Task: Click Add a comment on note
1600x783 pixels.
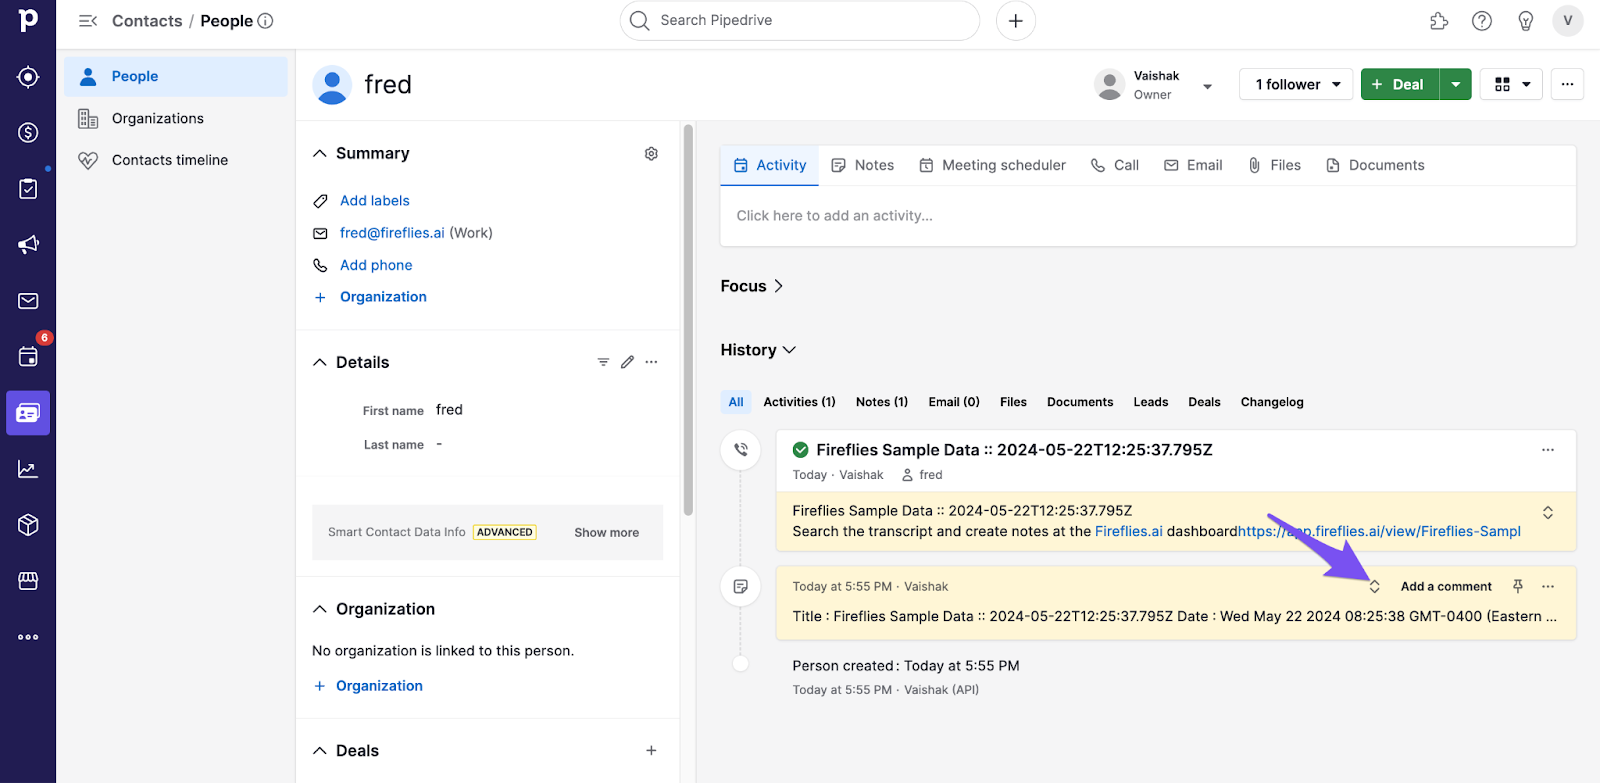Action: (1446, 587)
